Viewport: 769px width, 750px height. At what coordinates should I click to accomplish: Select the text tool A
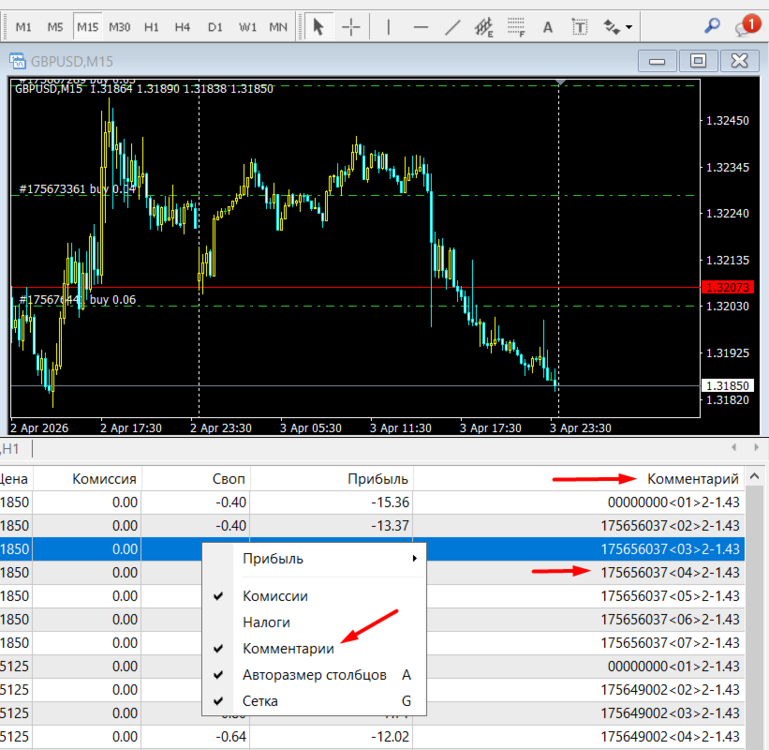(x=548, y=26)
